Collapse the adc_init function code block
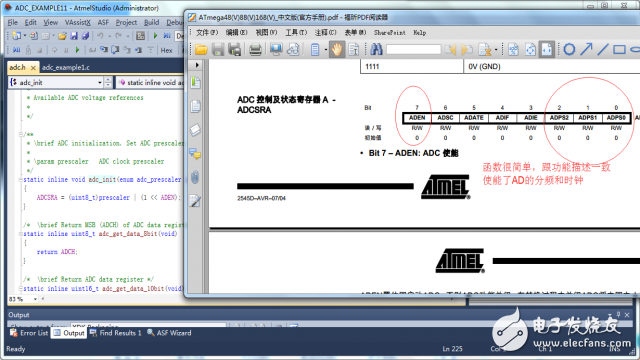640x360 pixels. [20, 180]
